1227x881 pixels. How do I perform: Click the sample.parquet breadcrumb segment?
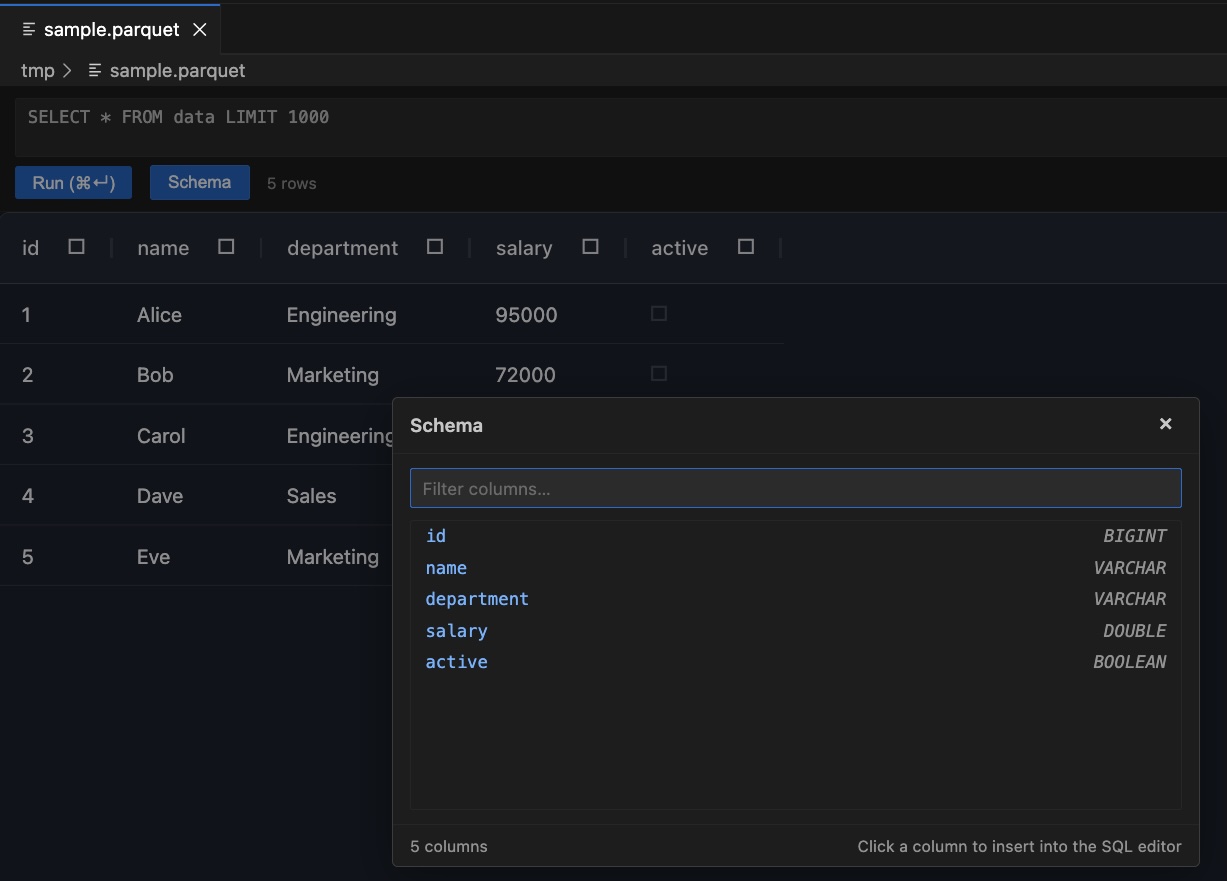coord(177,71)
